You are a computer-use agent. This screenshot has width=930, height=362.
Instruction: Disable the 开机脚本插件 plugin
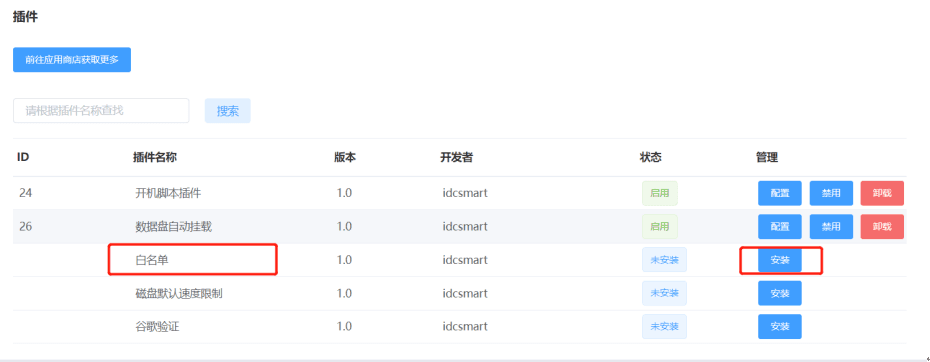[832, 193]
